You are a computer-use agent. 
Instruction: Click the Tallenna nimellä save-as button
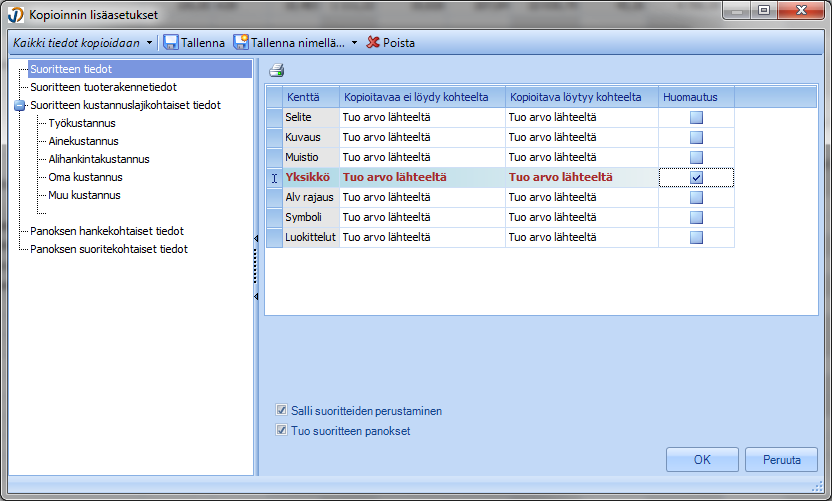(290, 43)
